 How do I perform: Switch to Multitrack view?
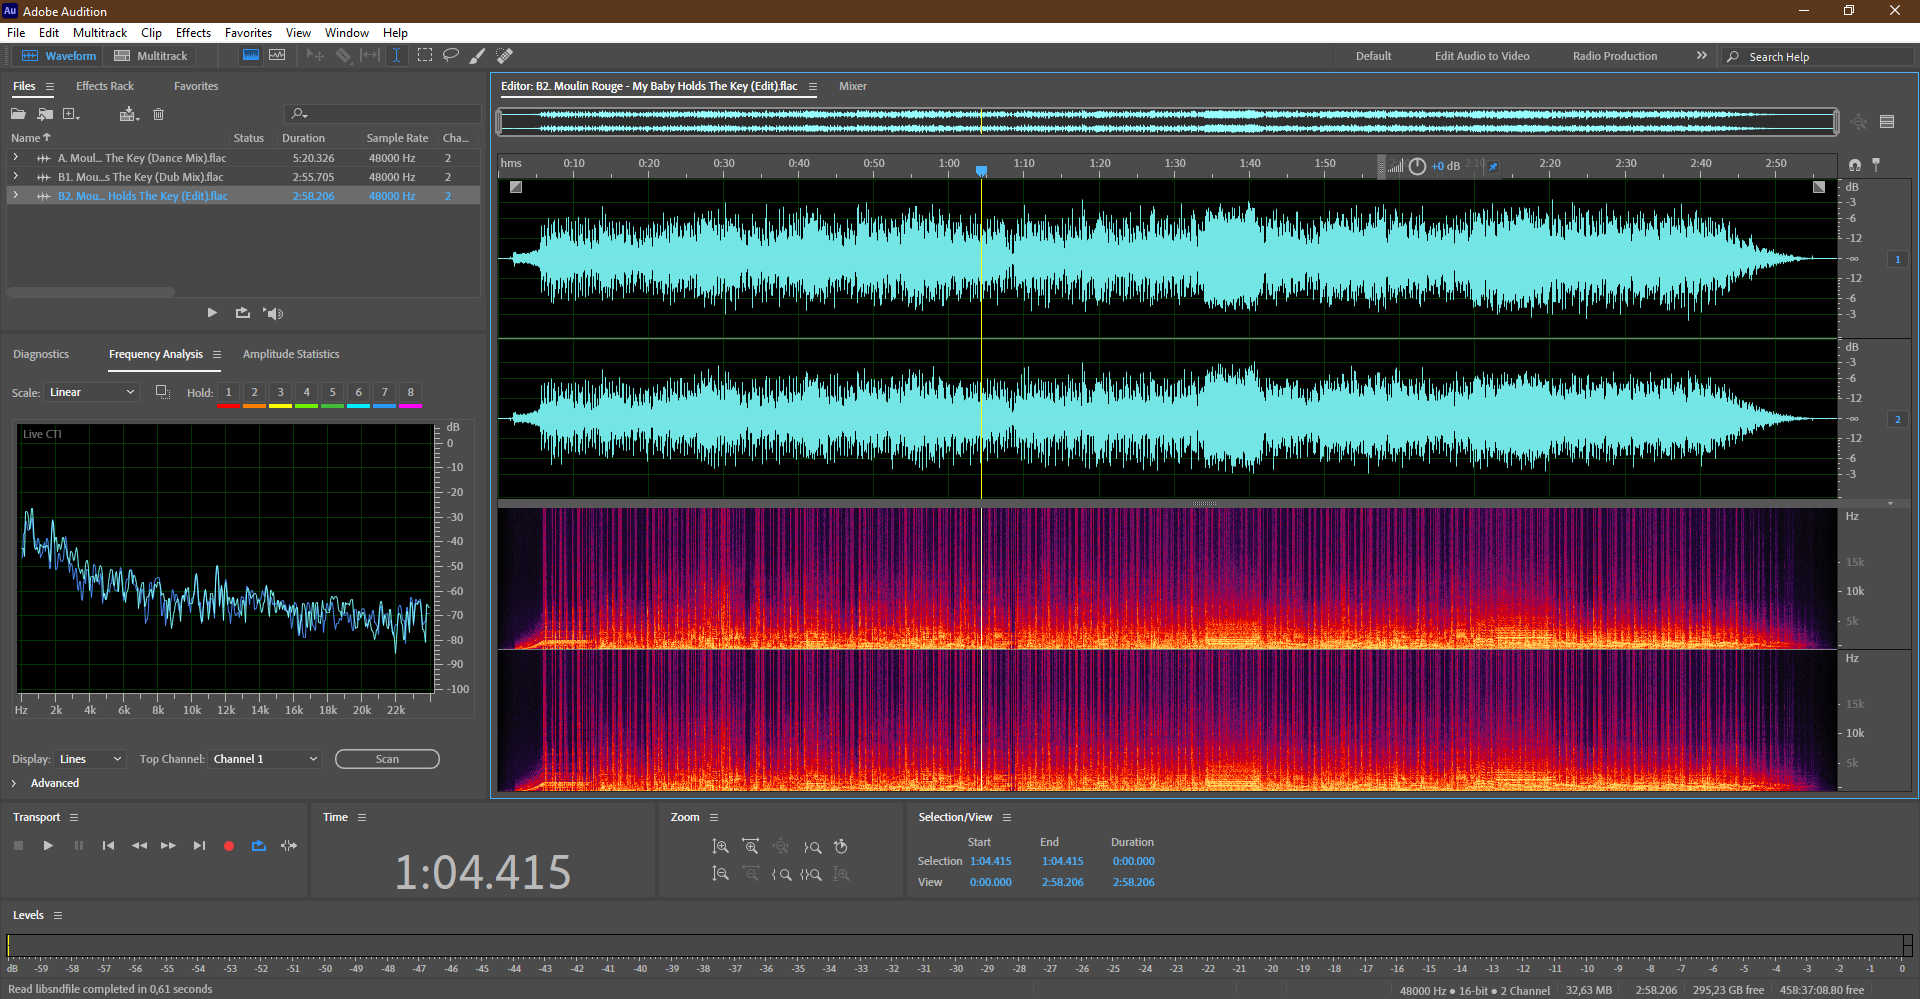(x=151, y=56)
